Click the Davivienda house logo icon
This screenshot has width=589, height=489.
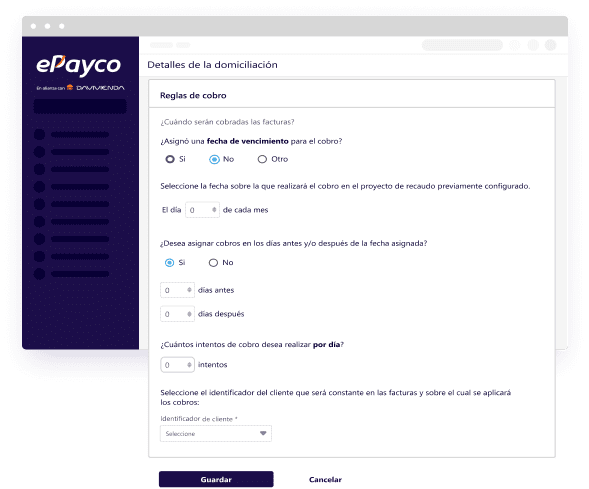(70, 88)
